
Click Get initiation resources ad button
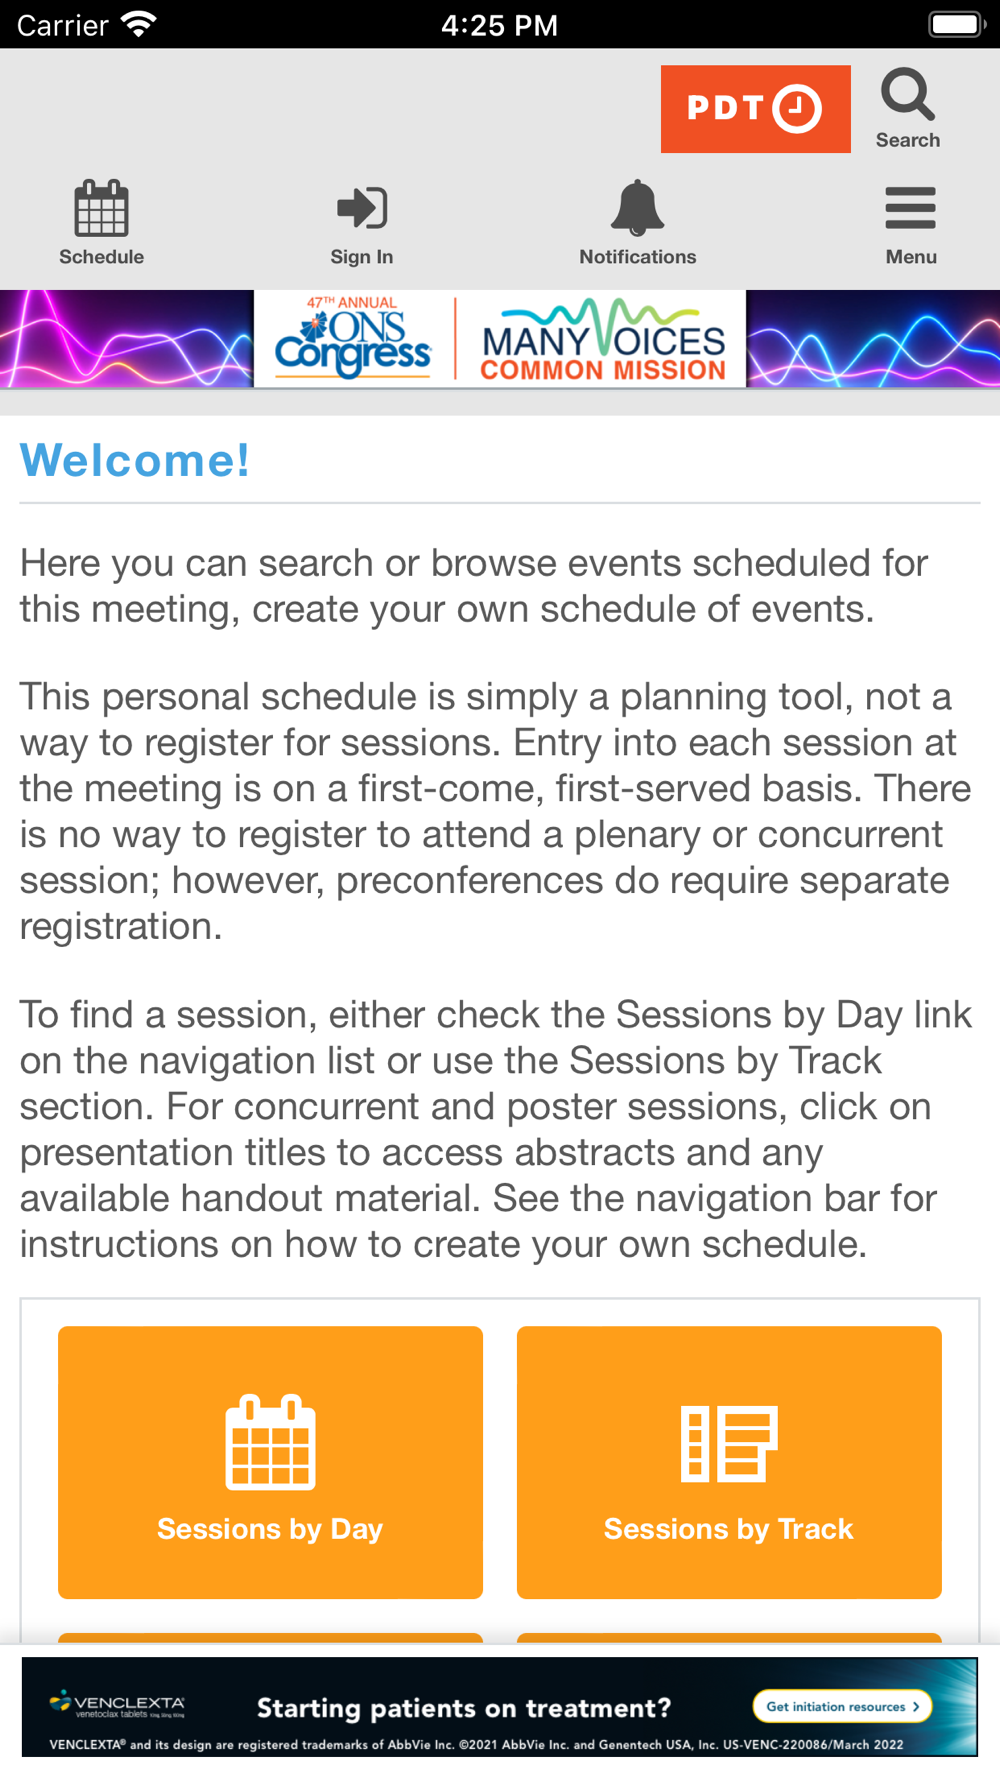[x=842, y=1706]
